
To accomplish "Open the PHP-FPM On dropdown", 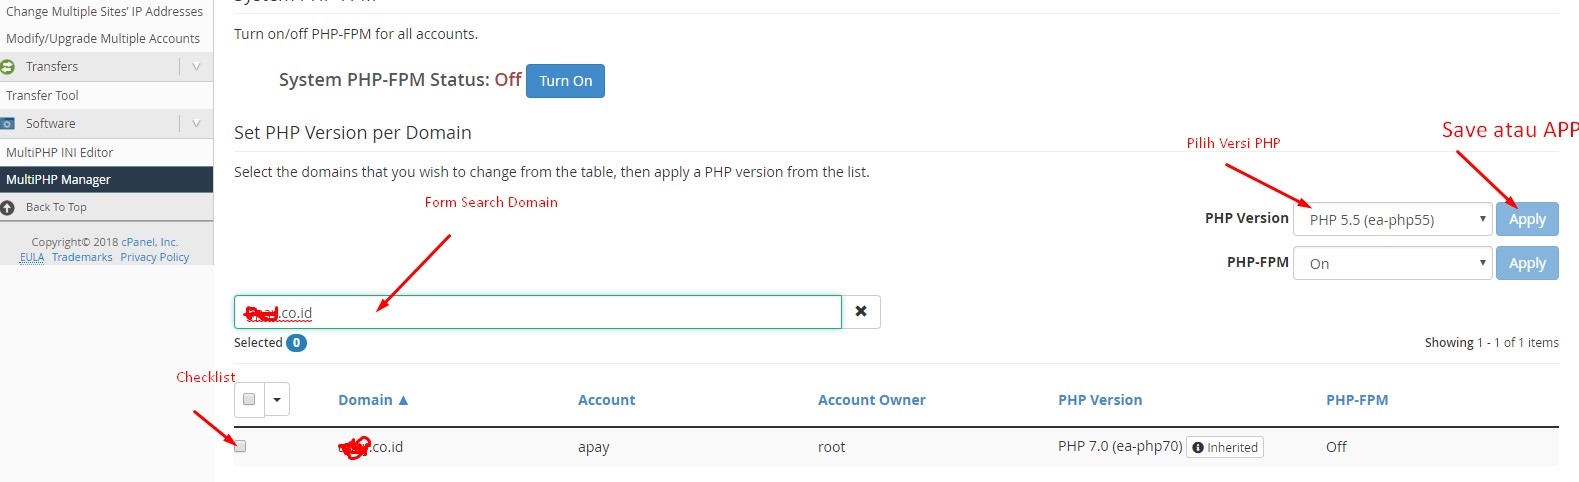I will pos(1392,264).
